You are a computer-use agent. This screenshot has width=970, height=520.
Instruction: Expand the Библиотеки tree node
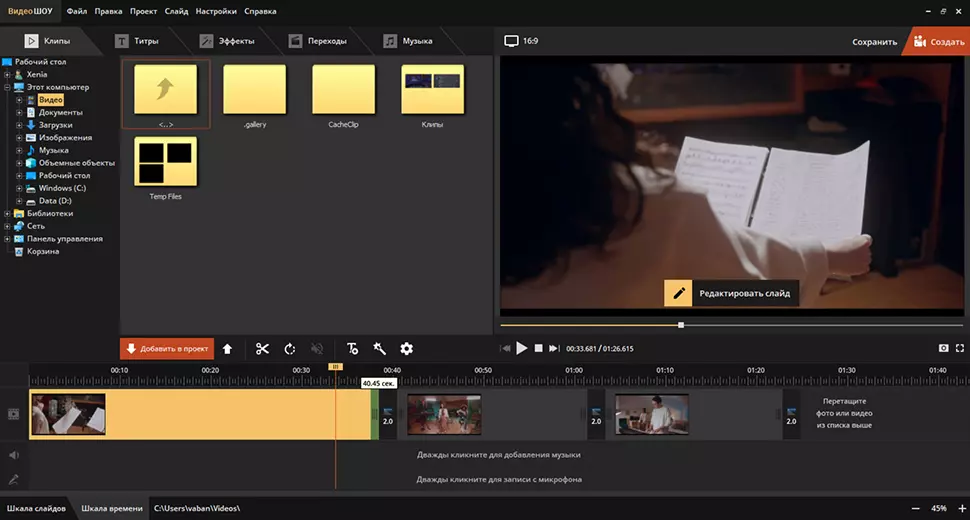tap(7, 213)
